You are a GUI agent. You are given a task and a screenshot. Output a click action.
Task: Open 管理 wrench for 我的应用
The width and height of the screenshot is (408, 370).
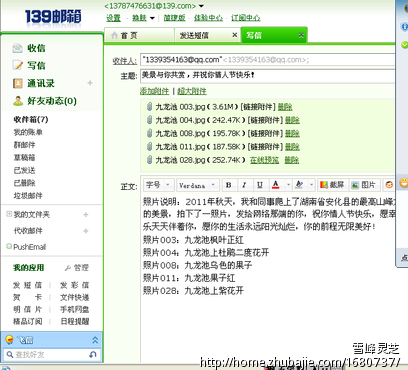(76, 268)
